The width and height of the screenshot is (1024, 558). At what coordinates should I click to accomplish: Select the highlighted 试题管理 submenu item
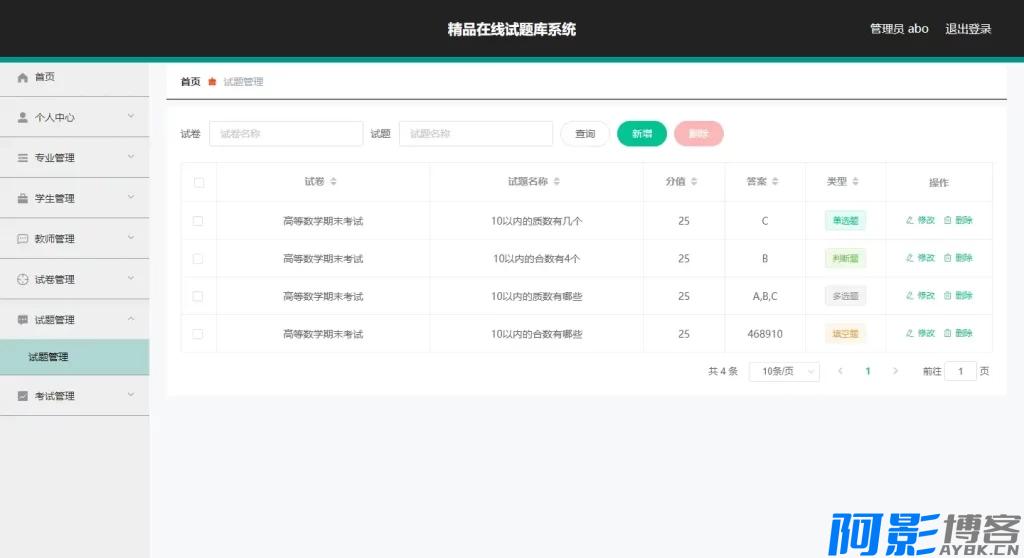coord(74,357)
